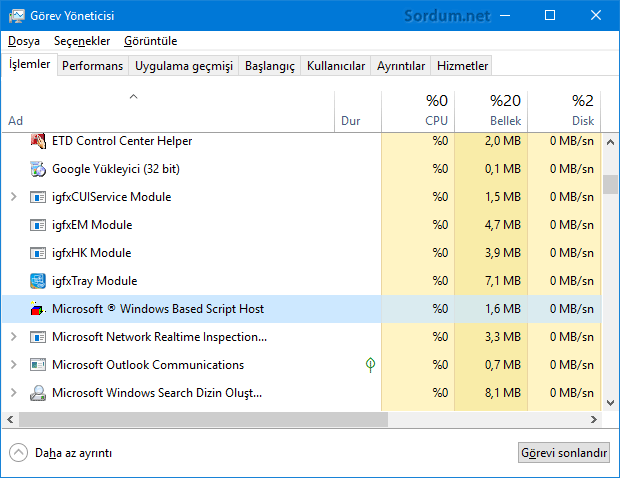
Task: Expand the igfxCUIService Module row
Action: coord(13,196)
